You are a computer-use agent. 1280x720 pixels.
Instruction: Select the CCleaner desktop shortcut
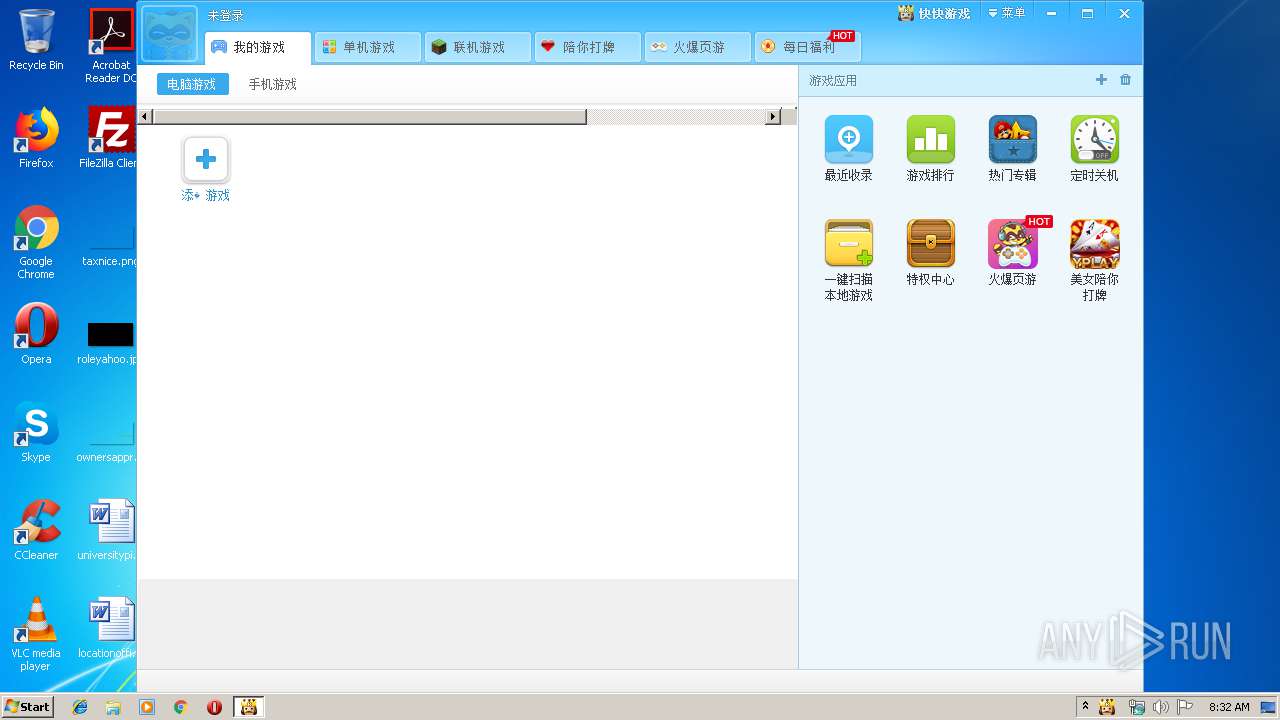(36, 530)
